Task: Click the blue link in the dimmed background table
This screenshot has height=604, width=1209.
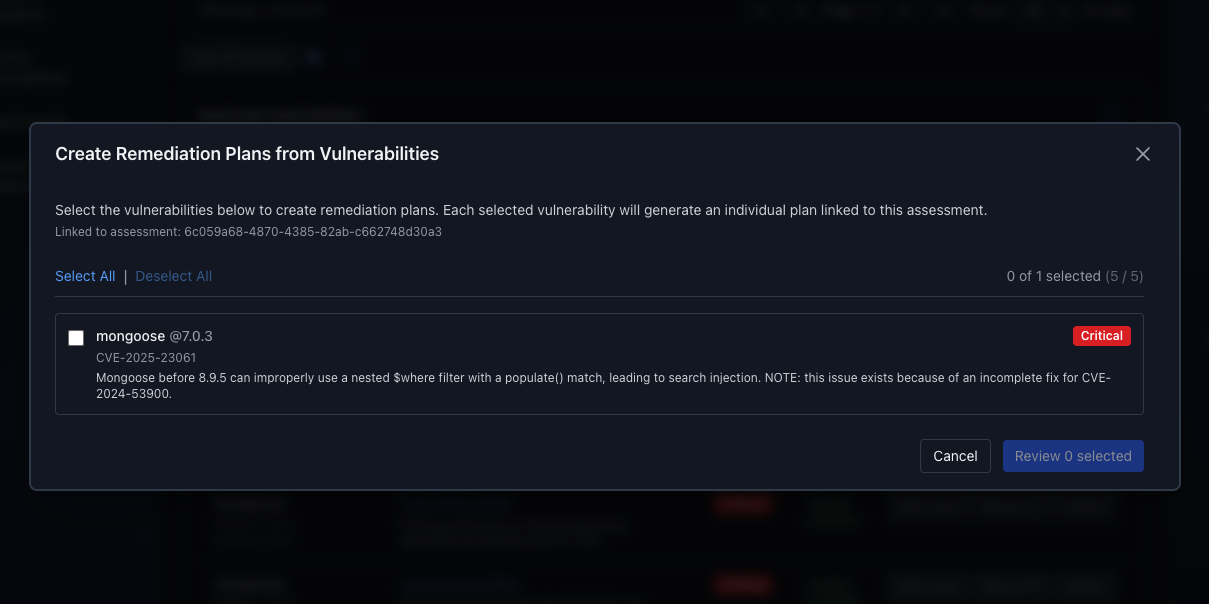Action: pyautogui.click(x=457, y=503)
